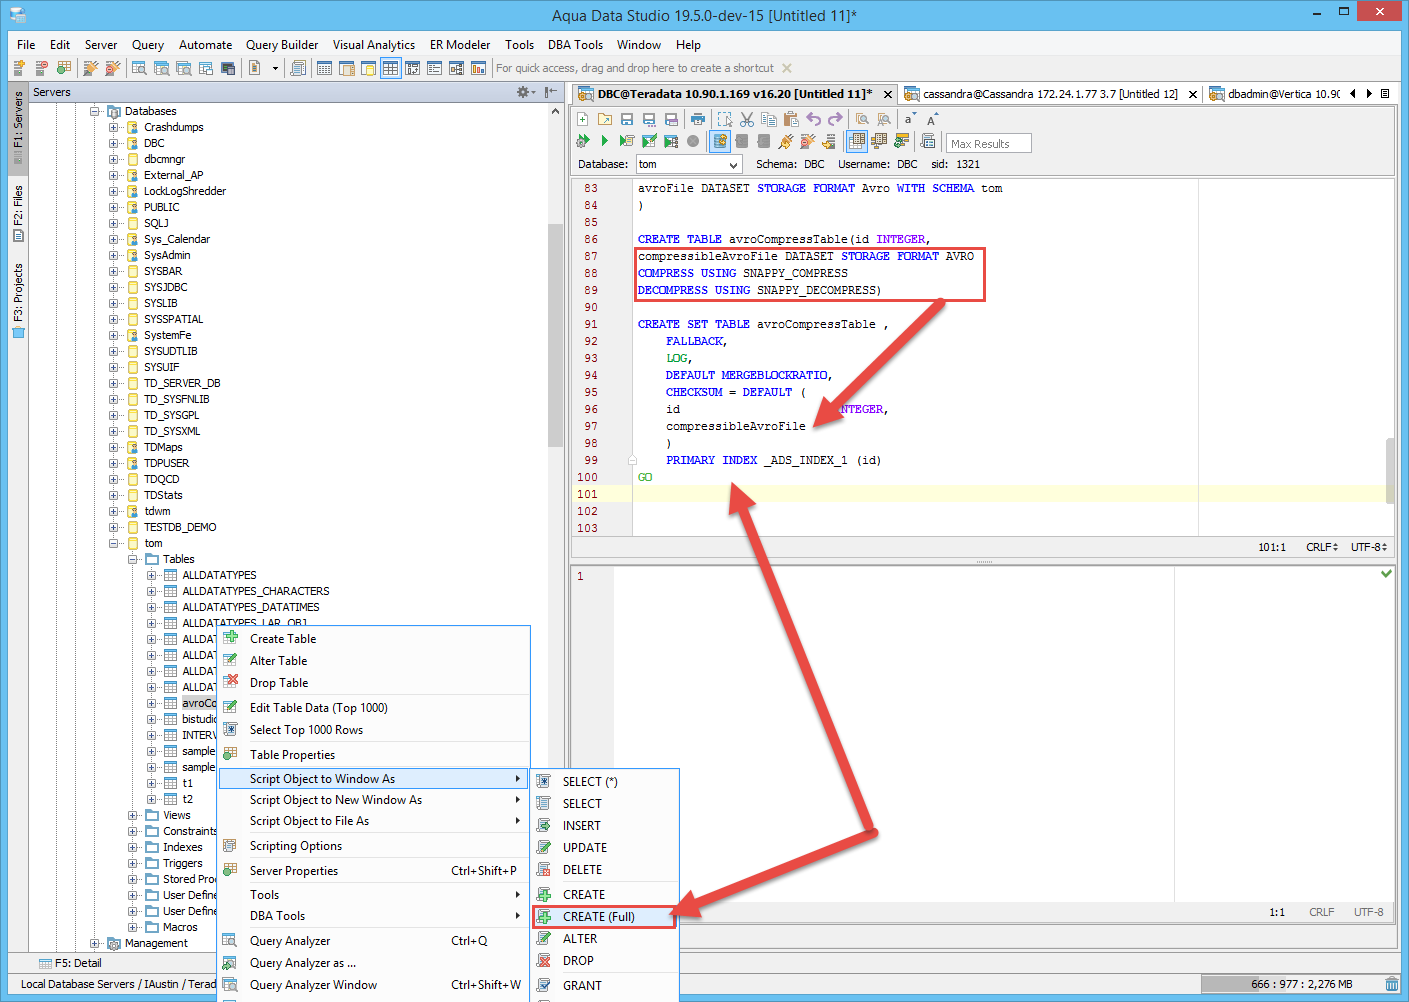Choose CREATE (Full) from the script submenu

tap(605, 916)
